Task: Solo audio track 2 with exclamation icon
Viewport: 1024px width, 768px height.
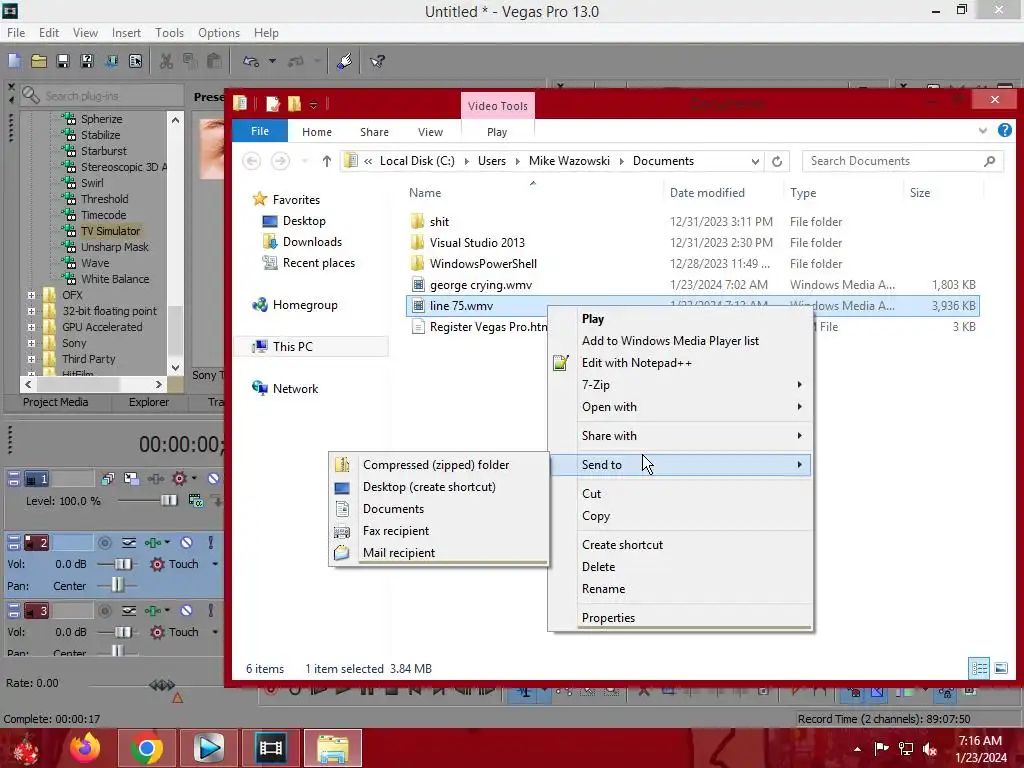Action: [x=210, y=543]
